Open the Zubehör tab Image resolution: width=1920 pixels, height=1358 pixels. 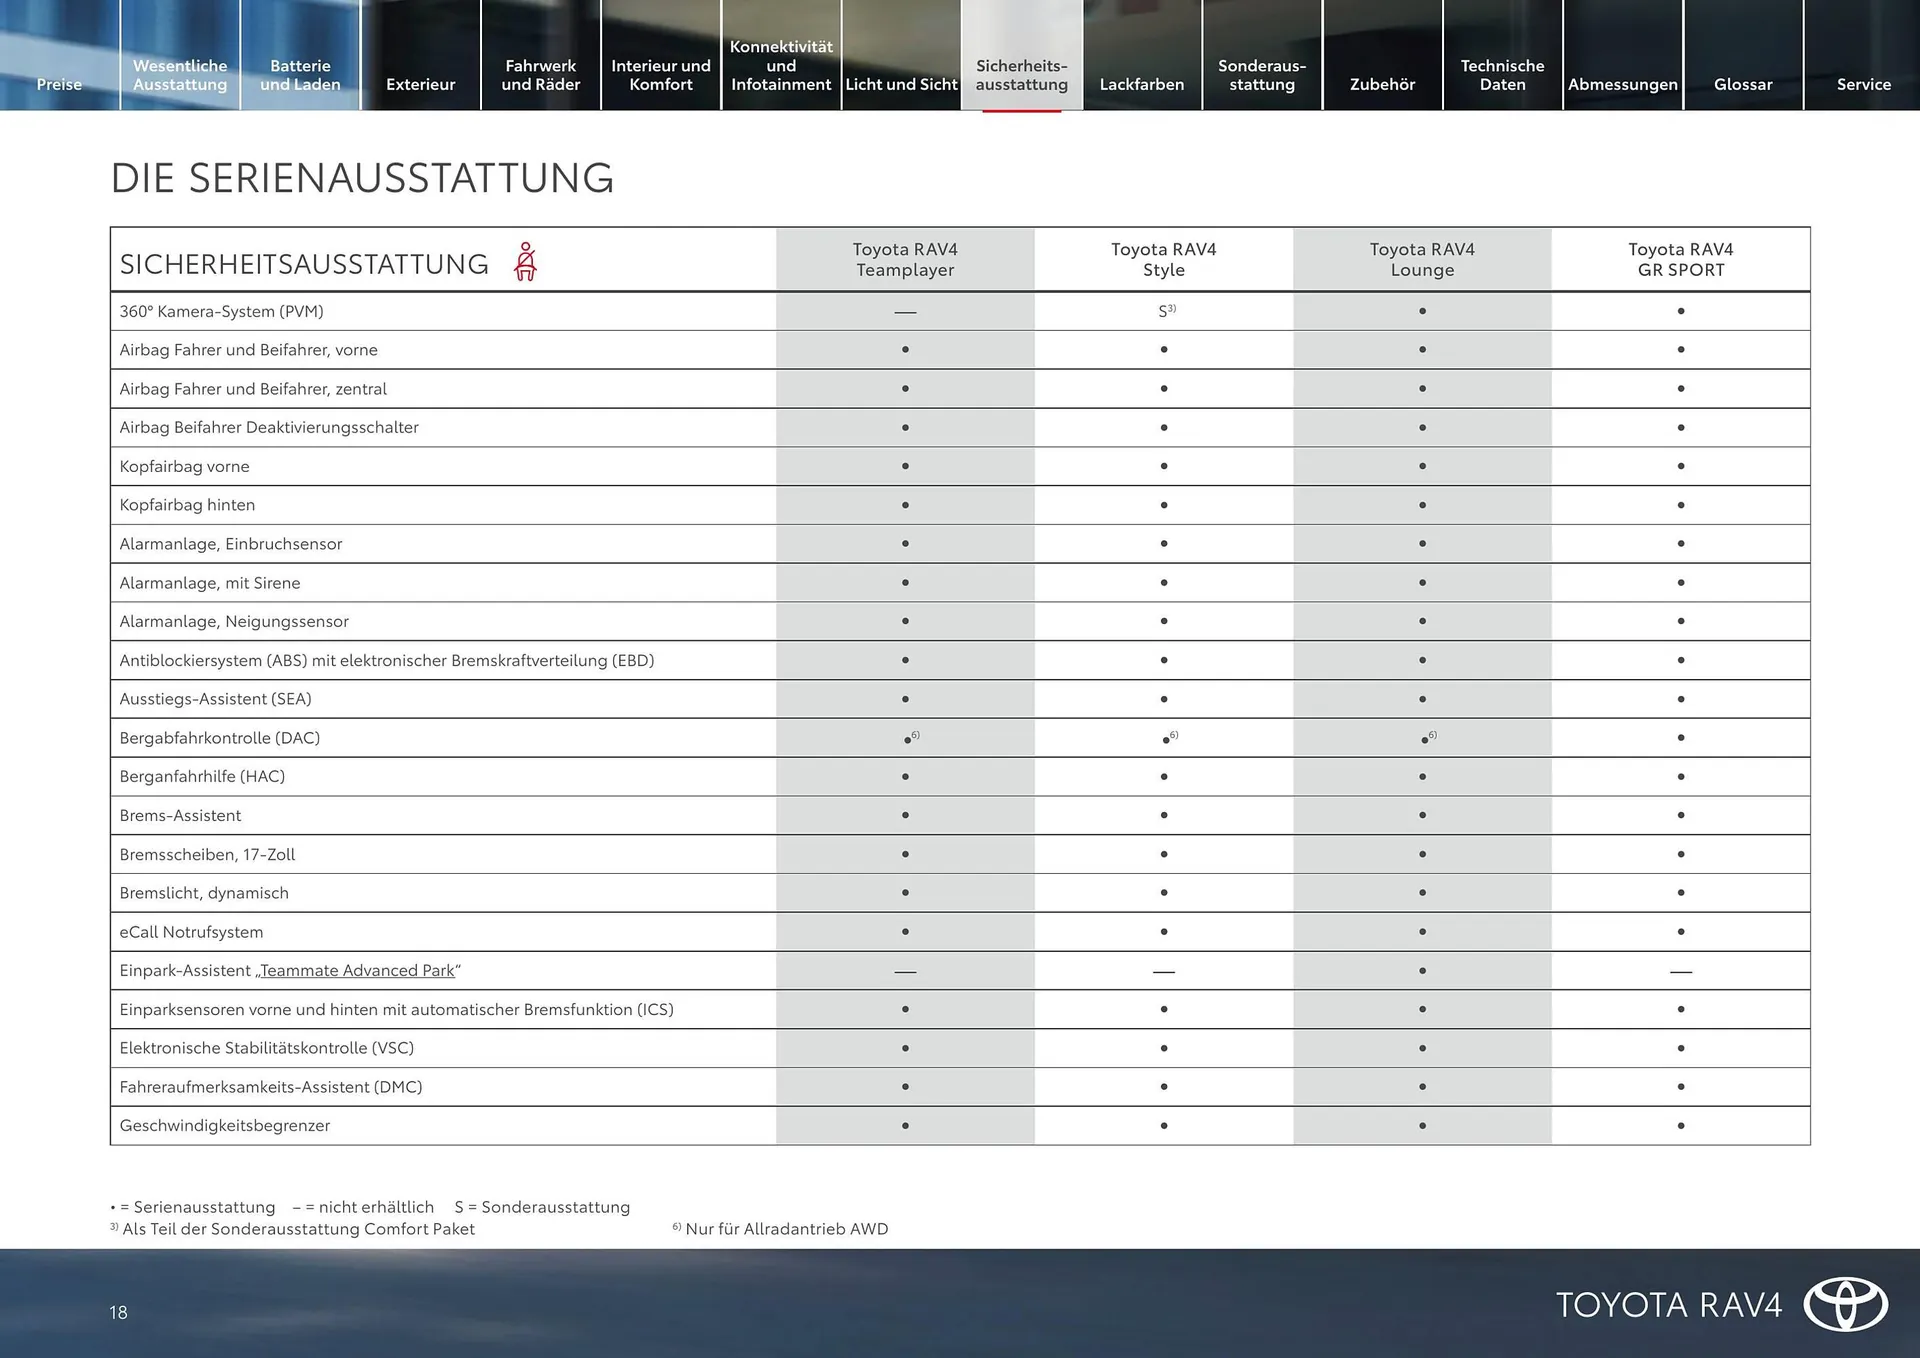point(1382,84)
